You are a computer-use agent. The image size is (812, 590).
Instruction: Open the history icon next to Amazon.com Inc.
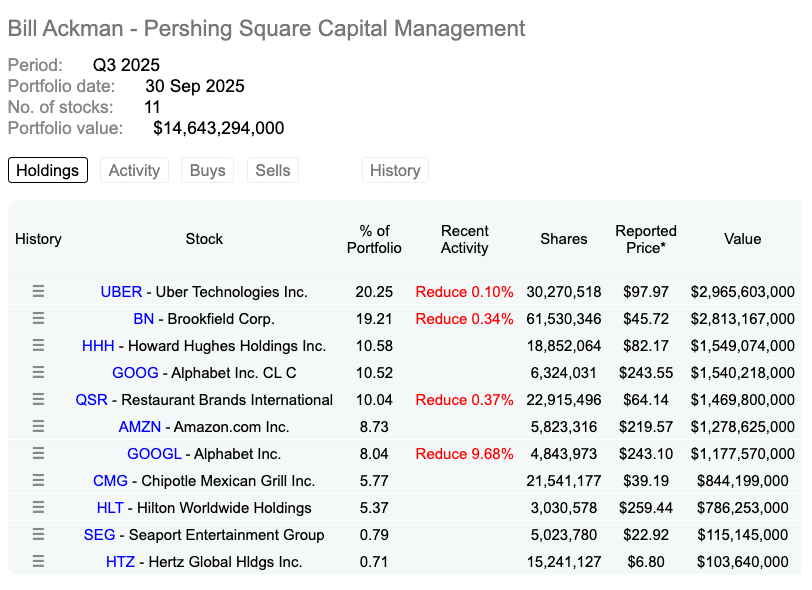pyautogui.click(x=38, y=426)
